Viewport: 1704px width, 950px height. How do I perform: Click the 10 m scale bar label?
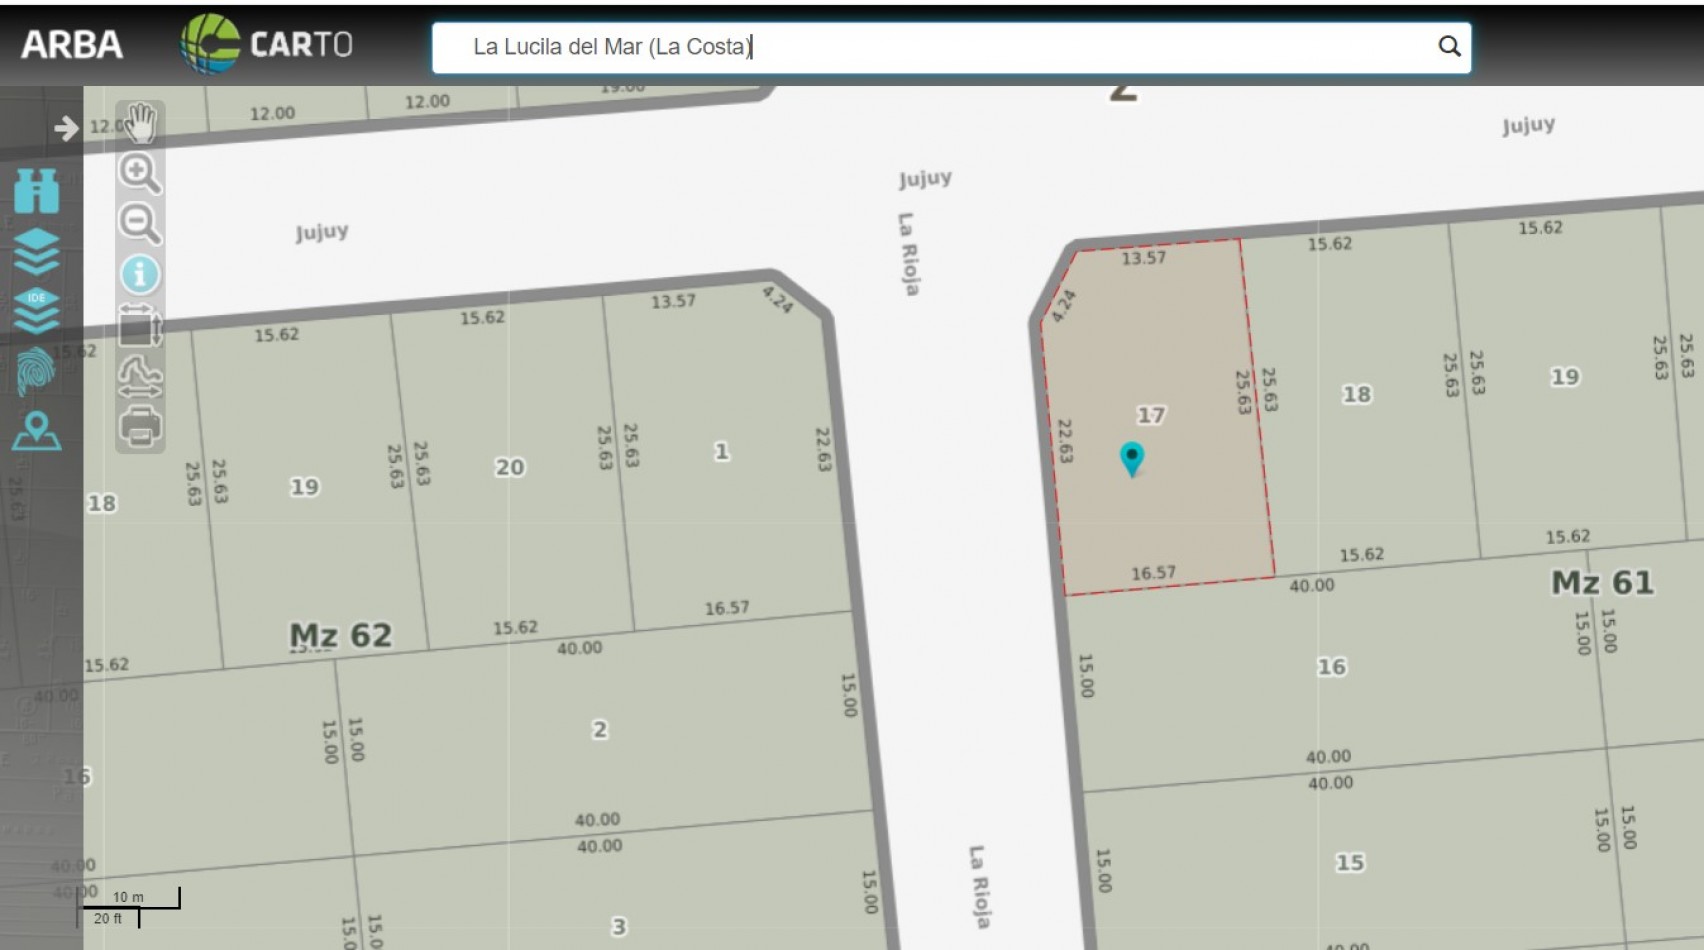click(x=128, y=897)
